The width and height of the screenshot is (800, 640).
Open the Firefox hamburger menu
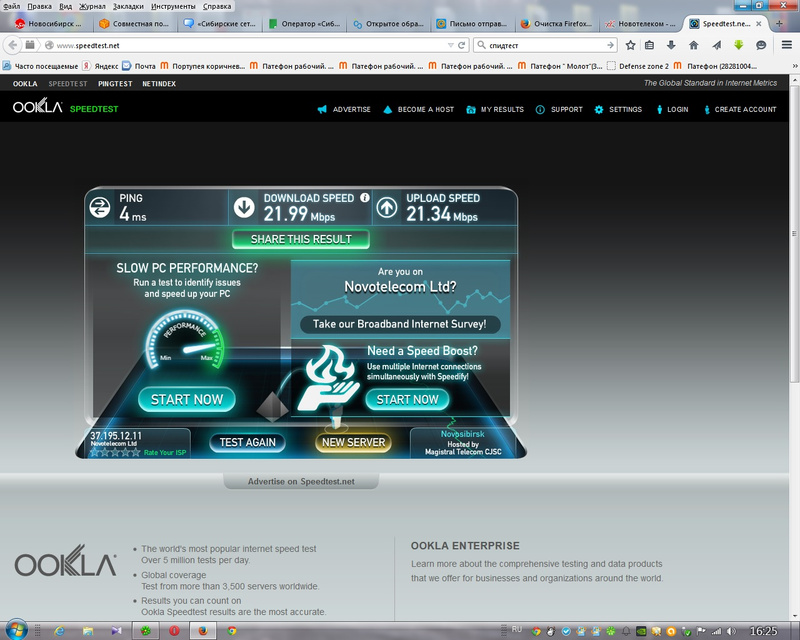point(787,45)
